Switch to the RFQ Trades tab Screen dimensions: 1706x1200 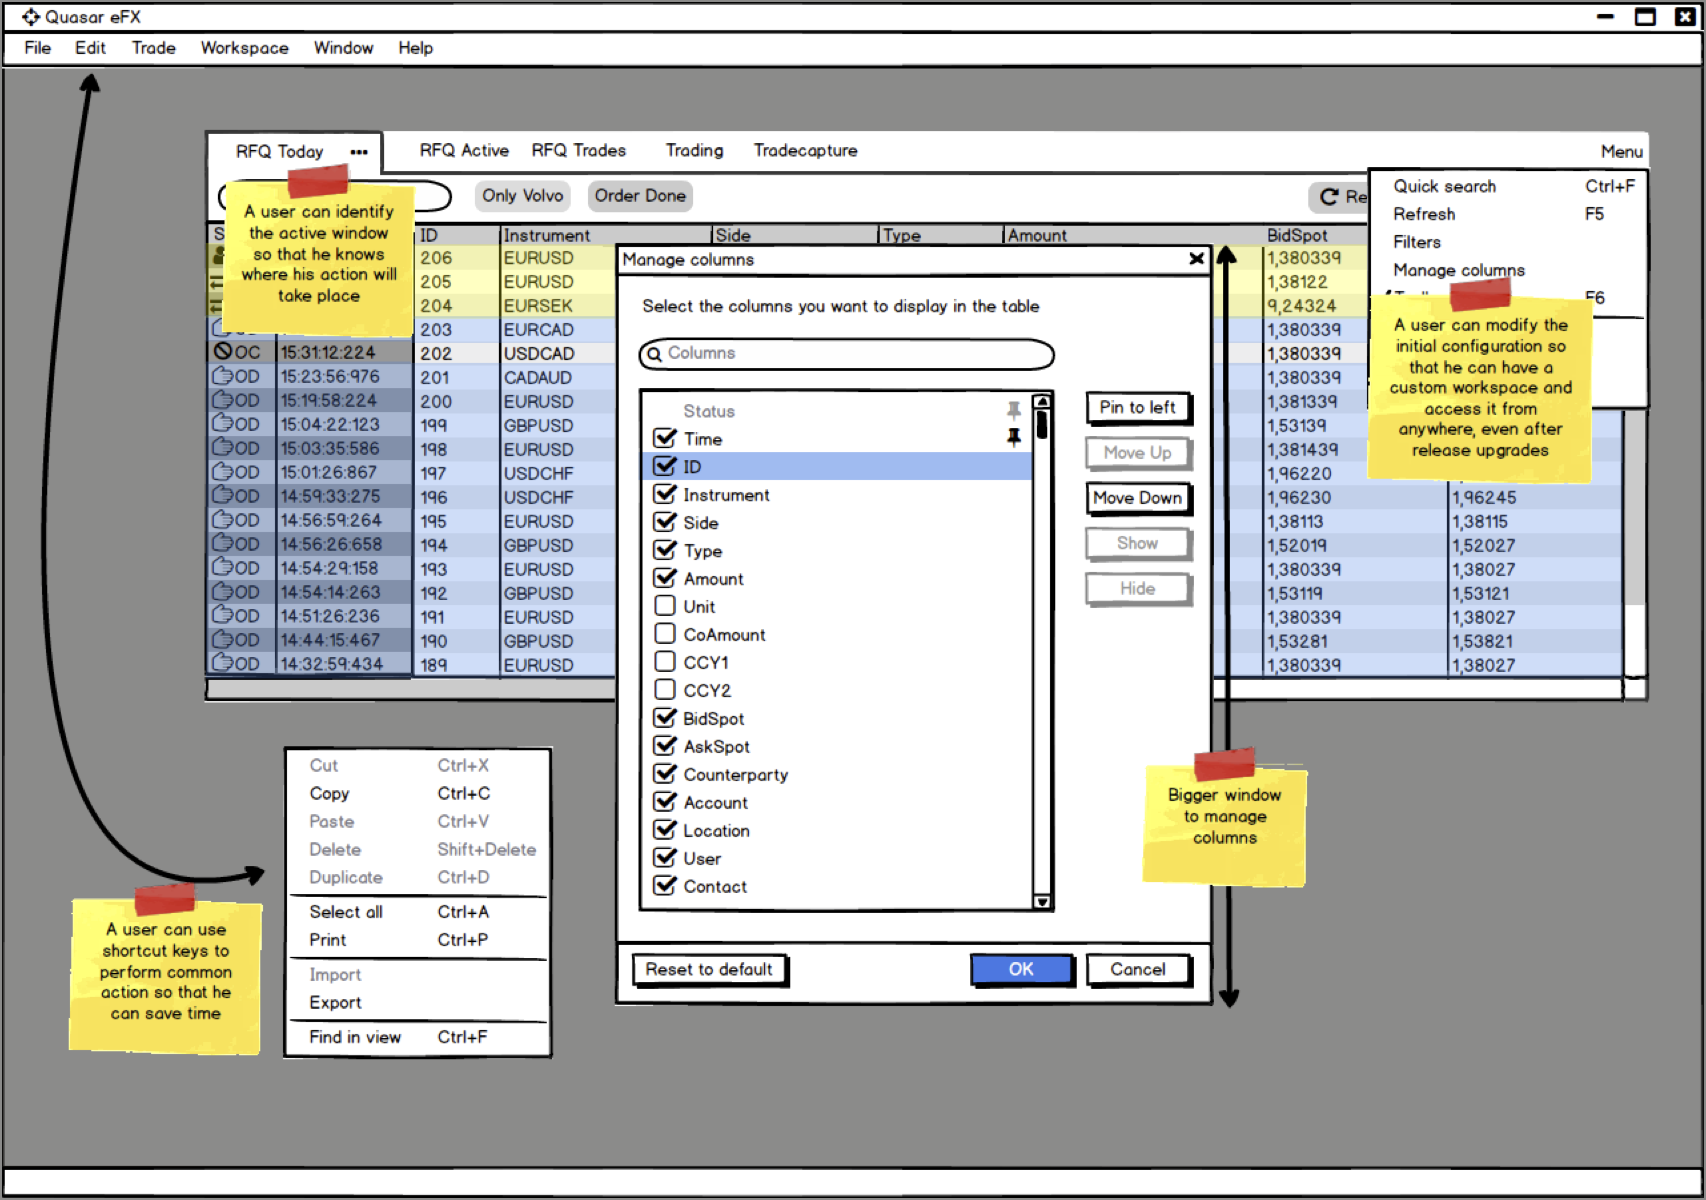tap(578, 150)
